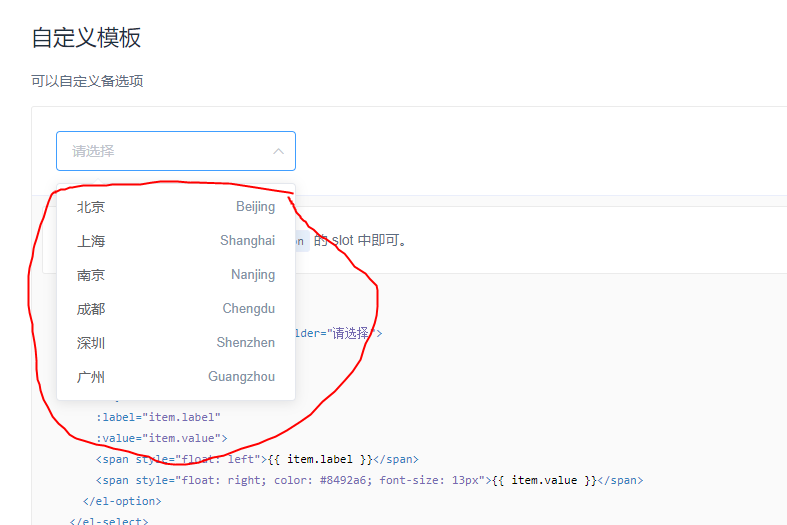Image resolution: width=787 pixels, height=525 pixels.
Task: Click the text 的 slot 中即可。
Action: tap(360, 240)
